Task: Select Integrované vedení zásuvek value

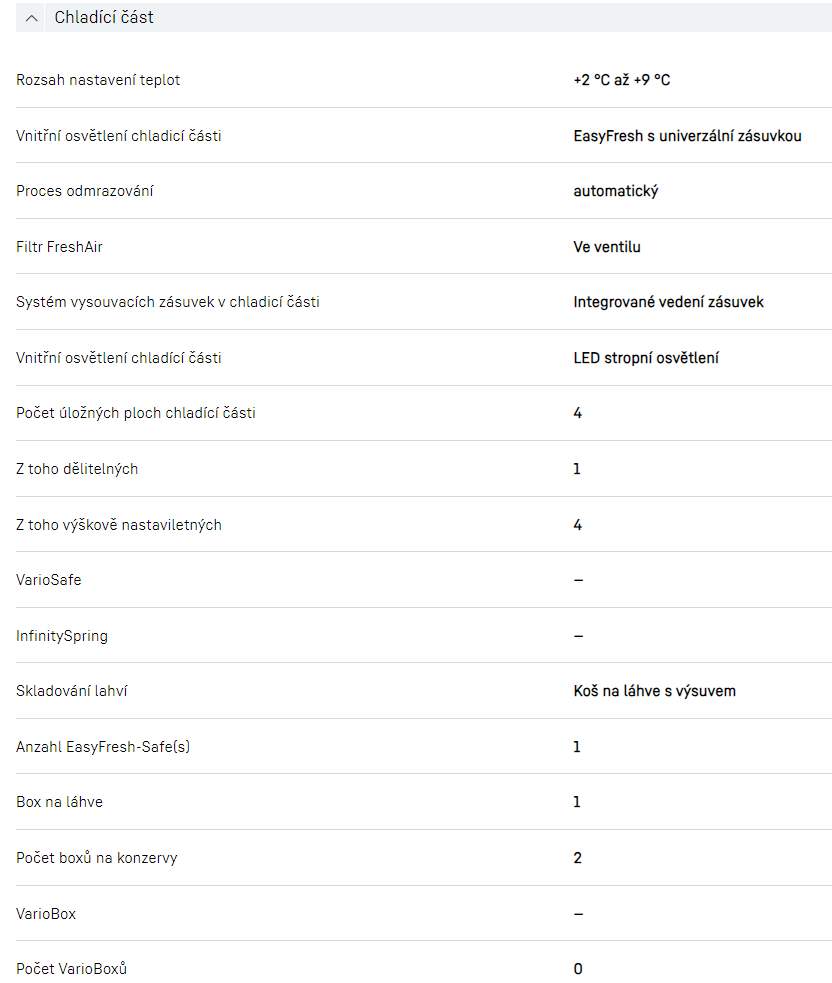Action: point(668,302)
